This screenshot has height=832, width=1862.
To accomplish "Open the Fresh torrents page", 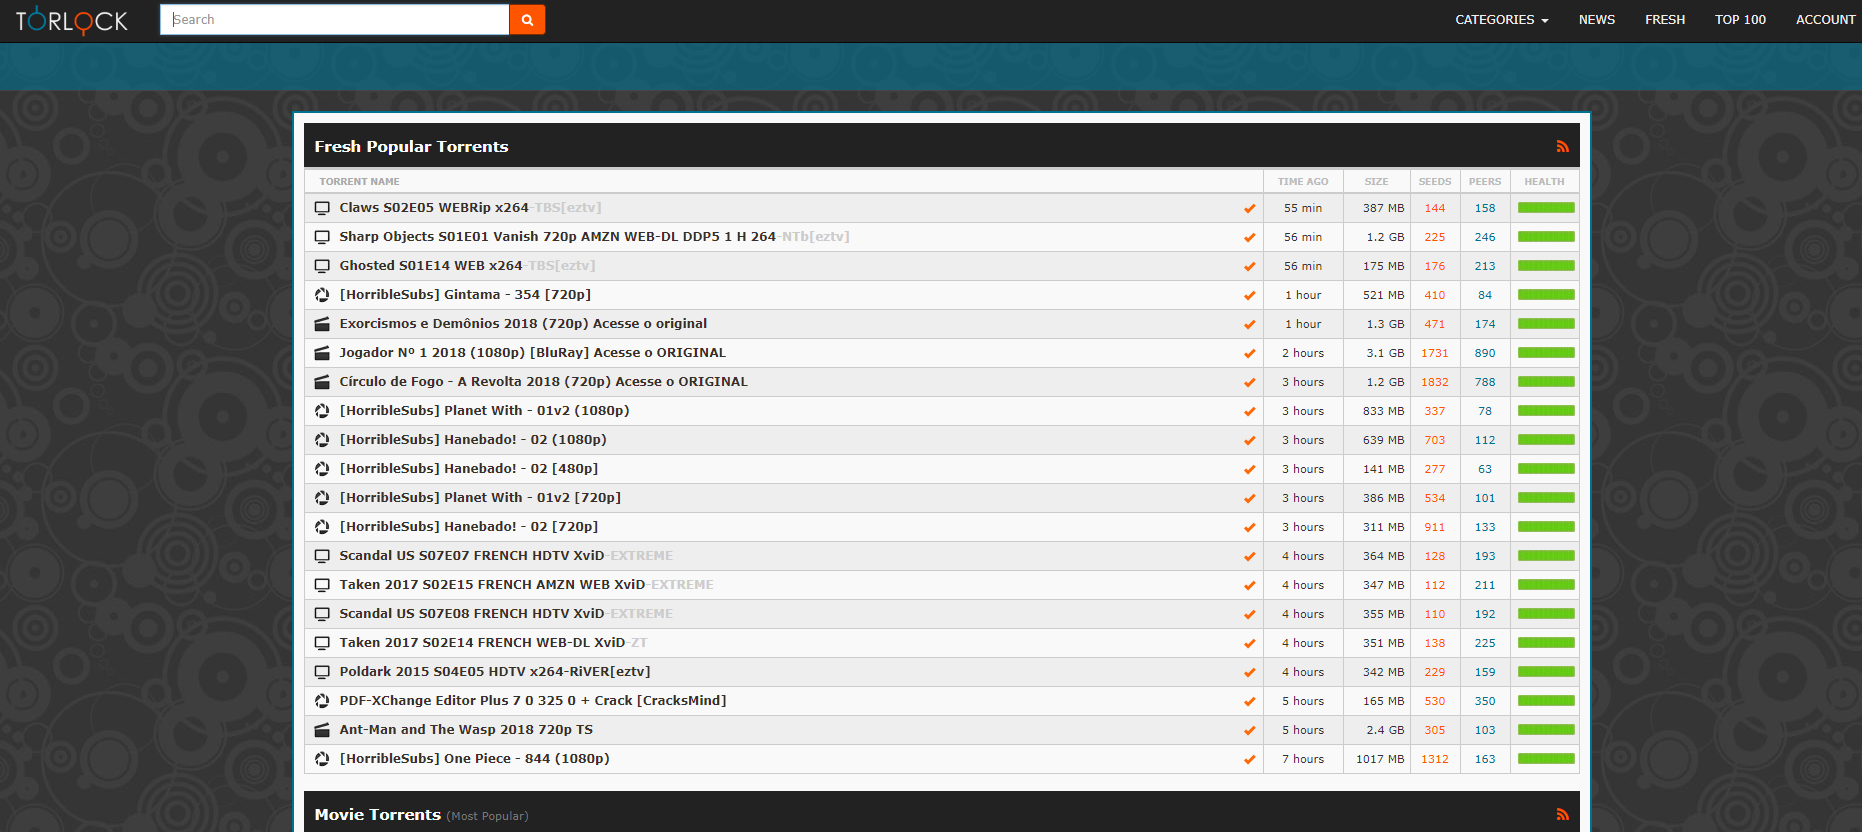I will coord(1665,20).
